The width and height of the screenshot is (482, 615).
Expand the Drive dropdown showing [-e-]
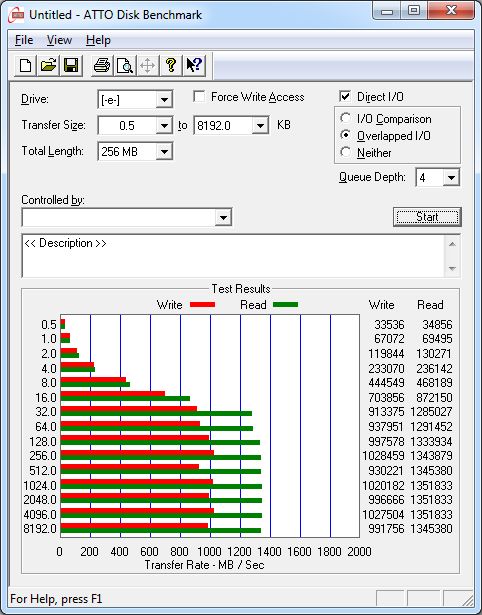(x=135, y=100)
